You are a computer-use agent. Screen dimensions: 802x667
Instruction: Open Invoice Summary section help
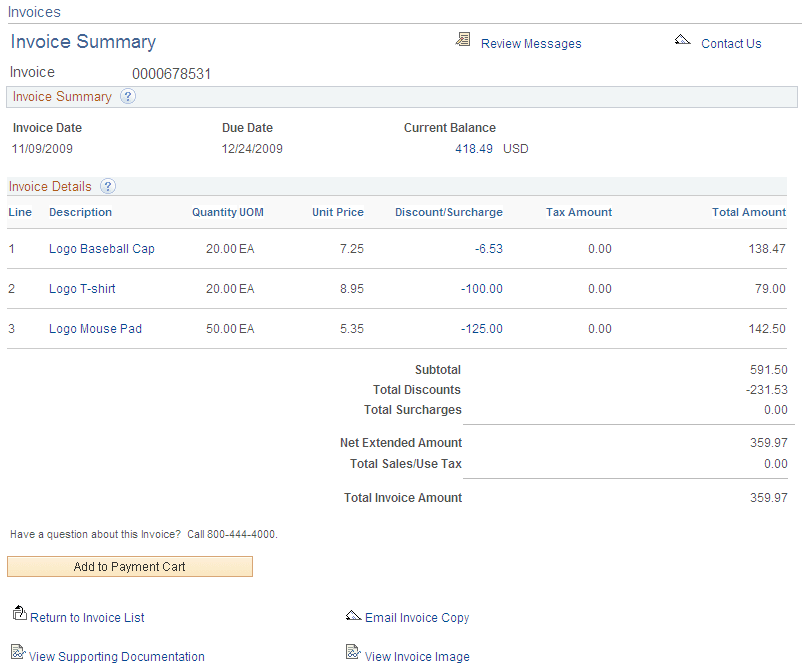tap(128, 96)
